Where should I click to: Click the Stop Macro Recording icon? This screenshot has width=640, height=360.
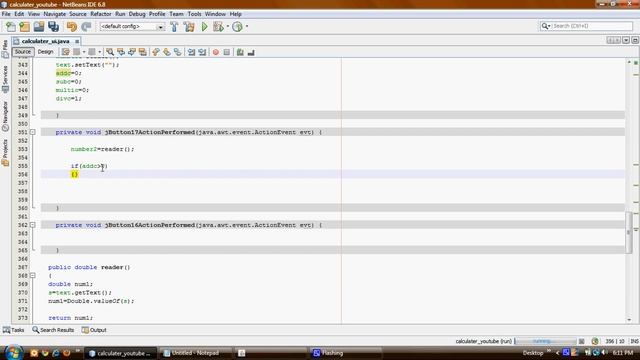(x=227, y=52)
